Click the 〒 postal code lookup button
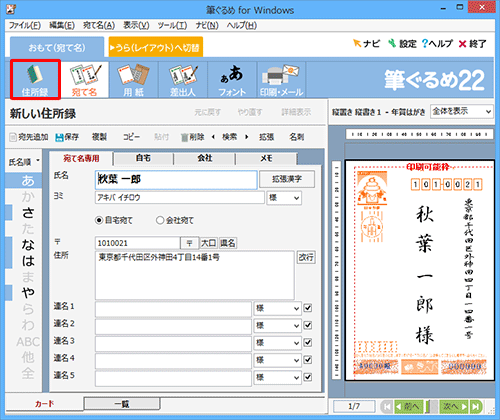 tap(189, 243)
